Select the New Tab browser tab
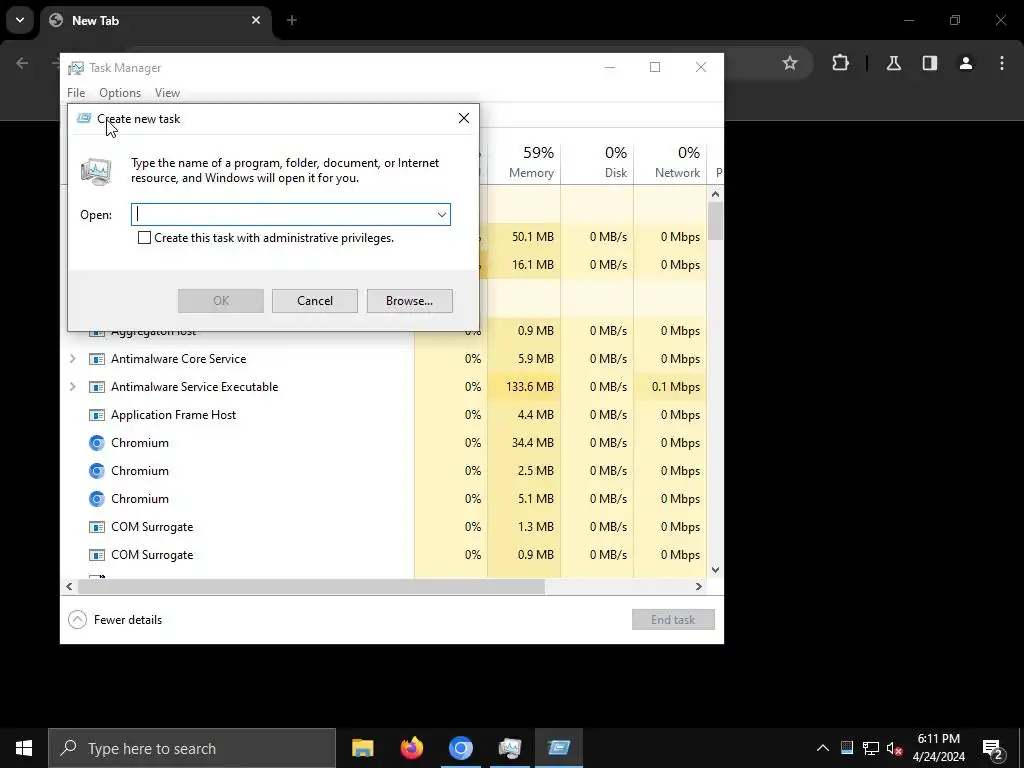 click(x=155, y=20)
